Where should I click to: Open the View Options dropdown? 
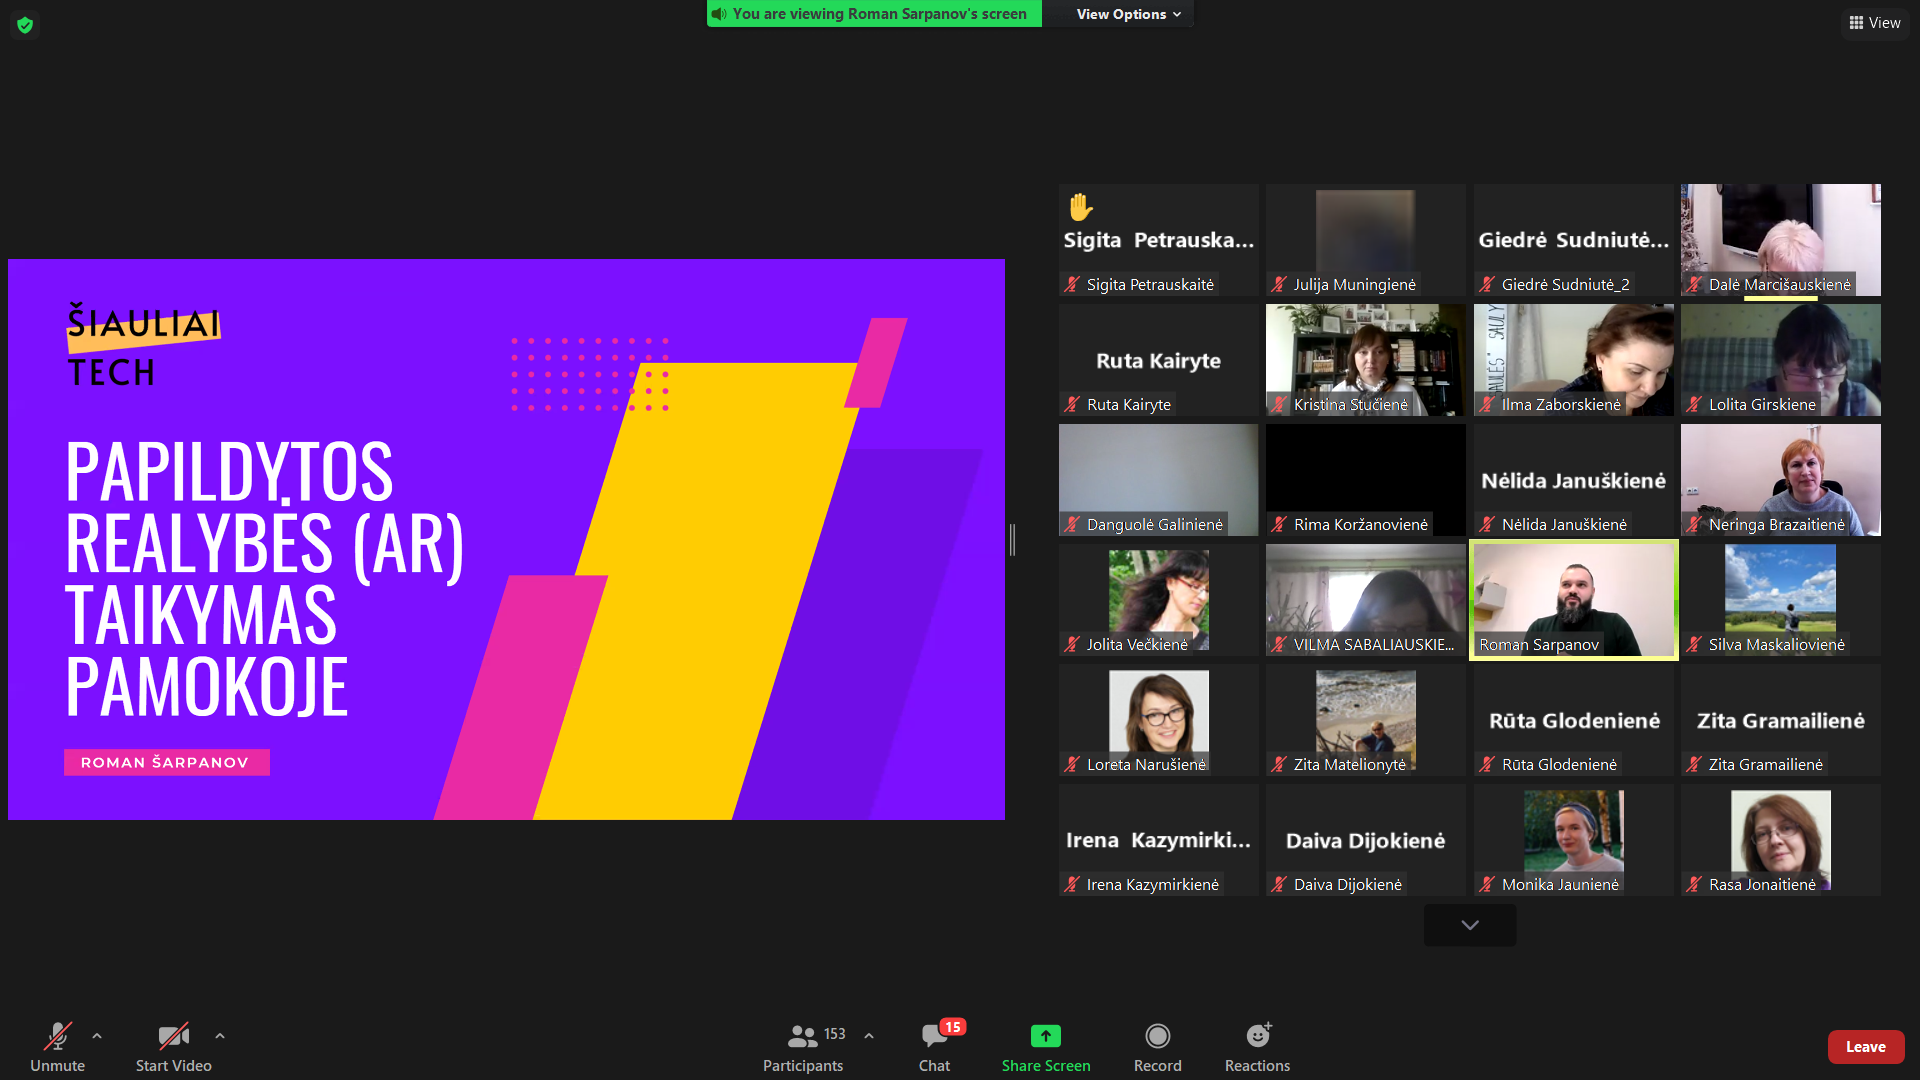point(1128,14)
